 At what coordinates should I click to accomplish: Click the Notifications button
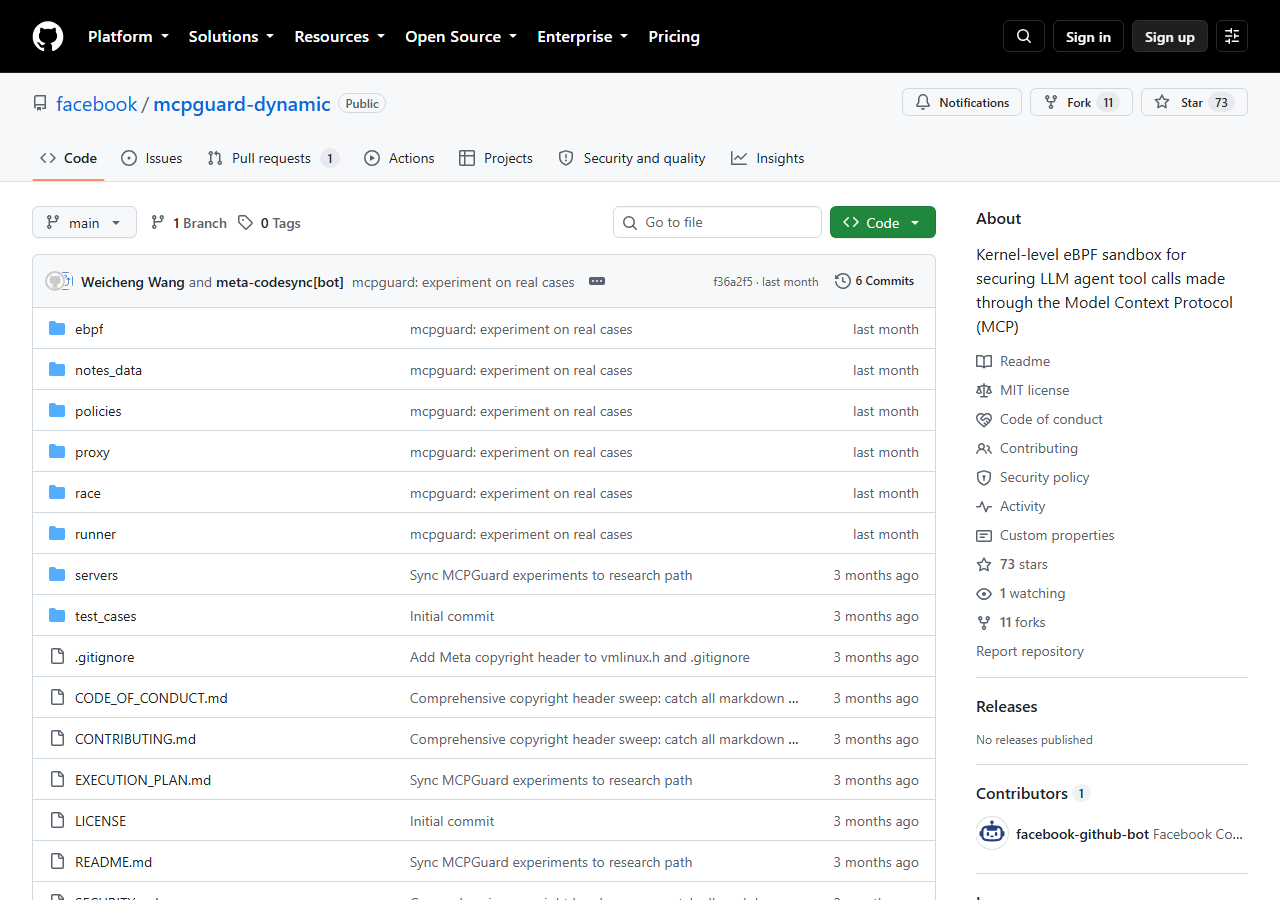[x=962, y=102]
